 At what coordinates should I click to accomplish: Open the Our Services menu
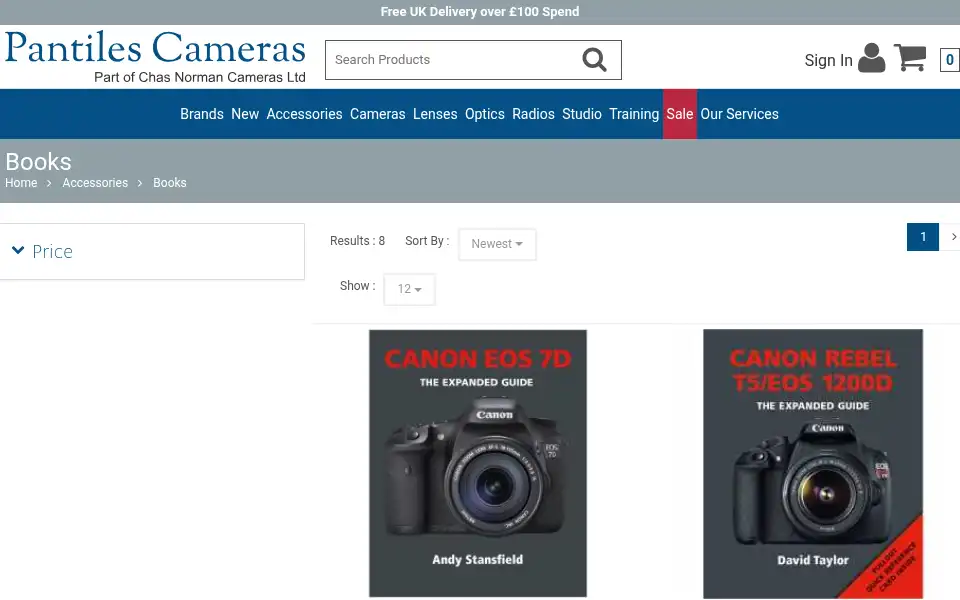tap(740, 114)
